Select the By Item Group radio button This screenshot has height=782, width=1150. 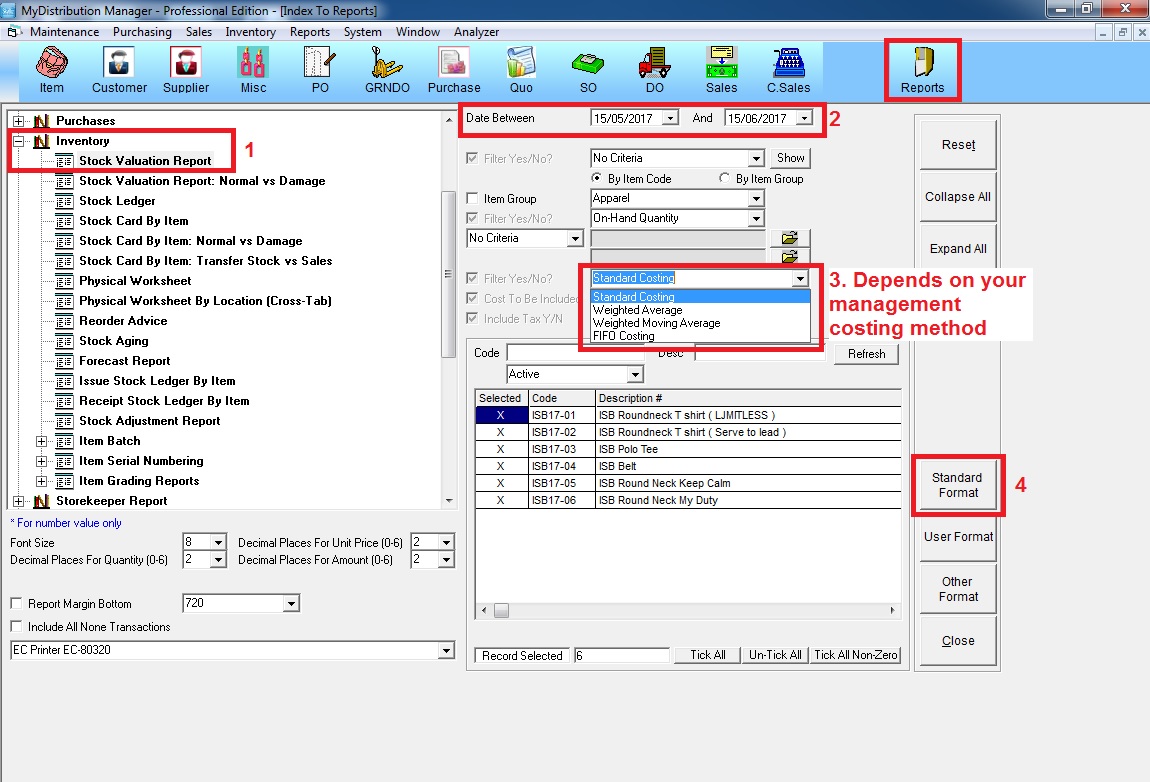click(725, 179)
